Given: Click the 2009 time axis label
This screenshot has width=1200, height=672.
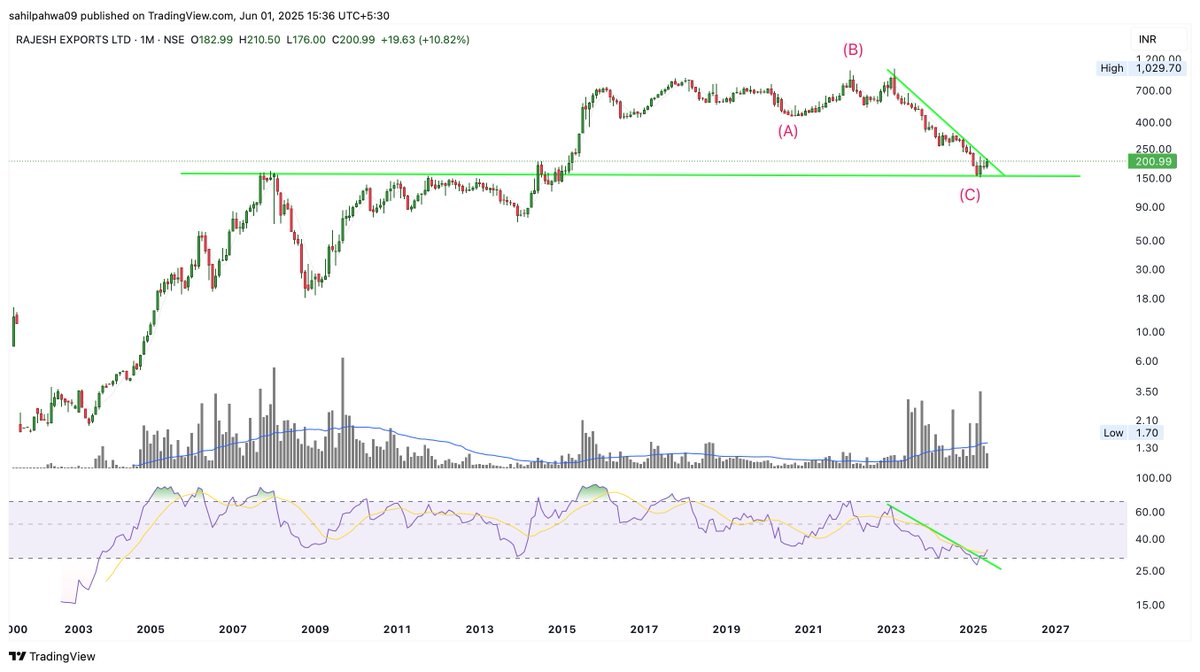Looking at the screenshot, I should click(x=315, y=630).
